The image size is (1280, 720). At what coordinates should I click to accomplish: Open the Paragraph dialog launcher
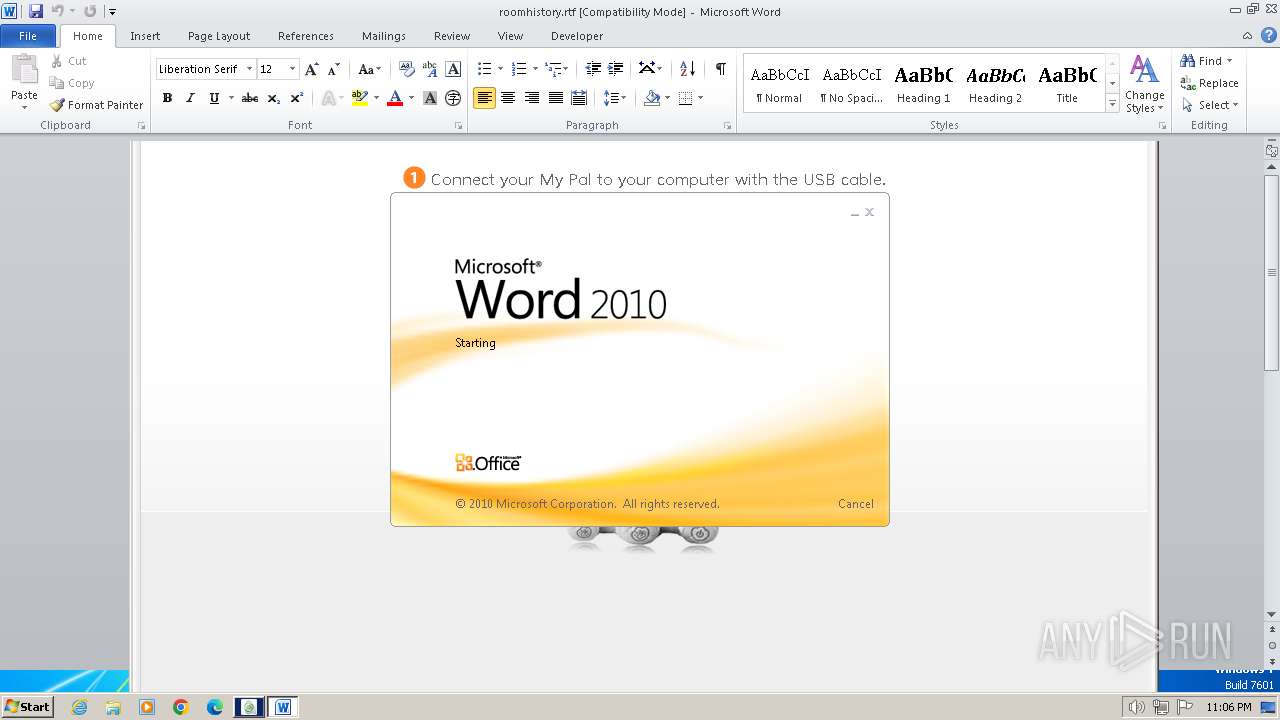[x=727, y=126]
